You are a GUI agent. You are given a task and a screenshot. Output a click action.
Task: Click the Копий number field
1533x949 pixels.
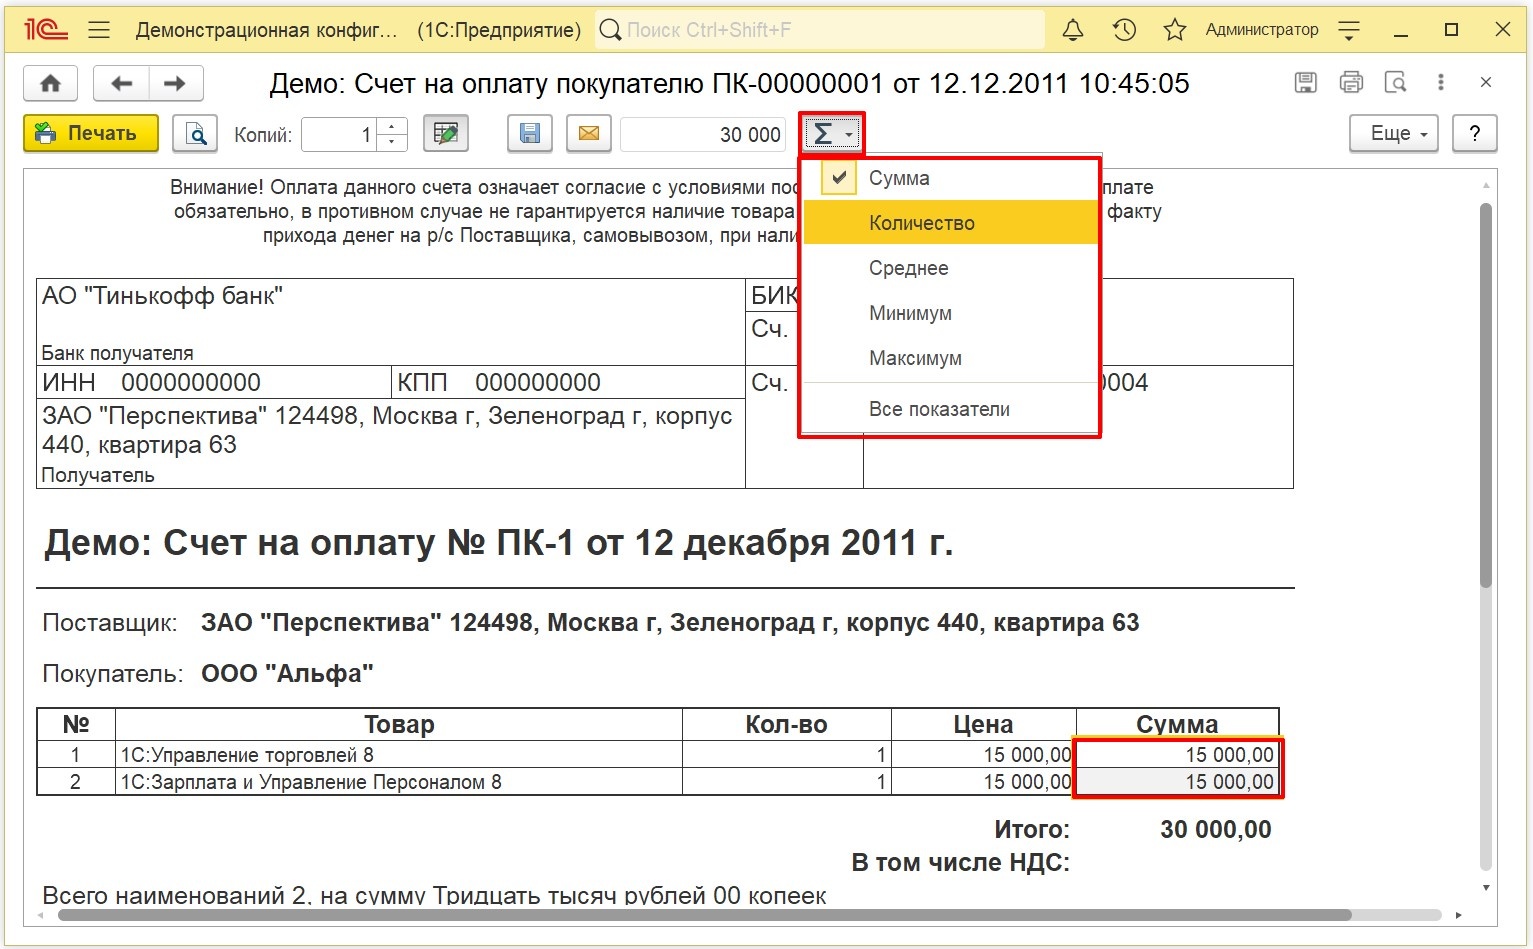pyautogui.click(x=338, y=134)
